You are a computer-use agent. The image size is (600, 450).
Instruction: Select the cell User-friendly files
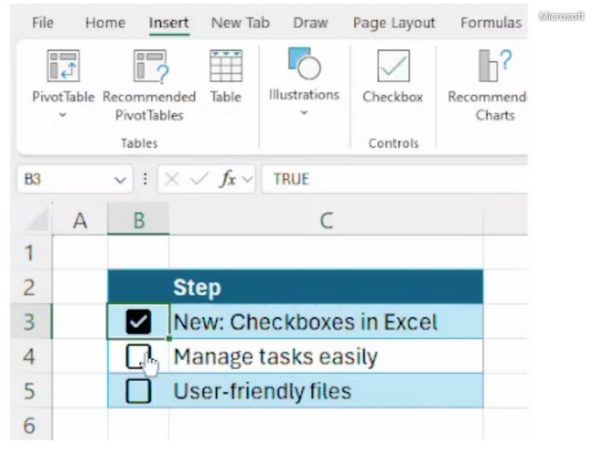pyautogui.click(x=326, y=391)
